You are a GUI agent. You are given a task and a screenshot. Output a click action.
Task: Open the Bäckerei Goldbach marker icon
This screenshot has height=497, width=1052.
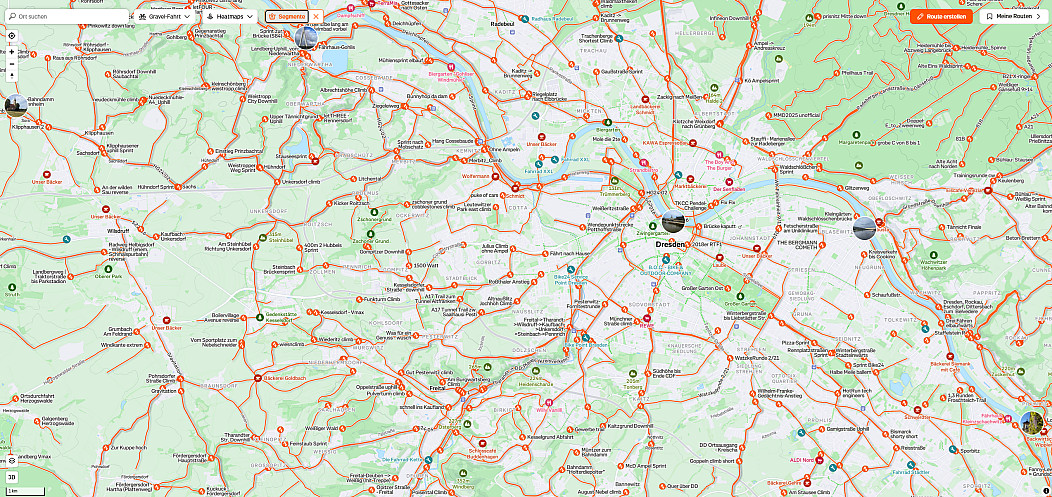coord(258,378)
